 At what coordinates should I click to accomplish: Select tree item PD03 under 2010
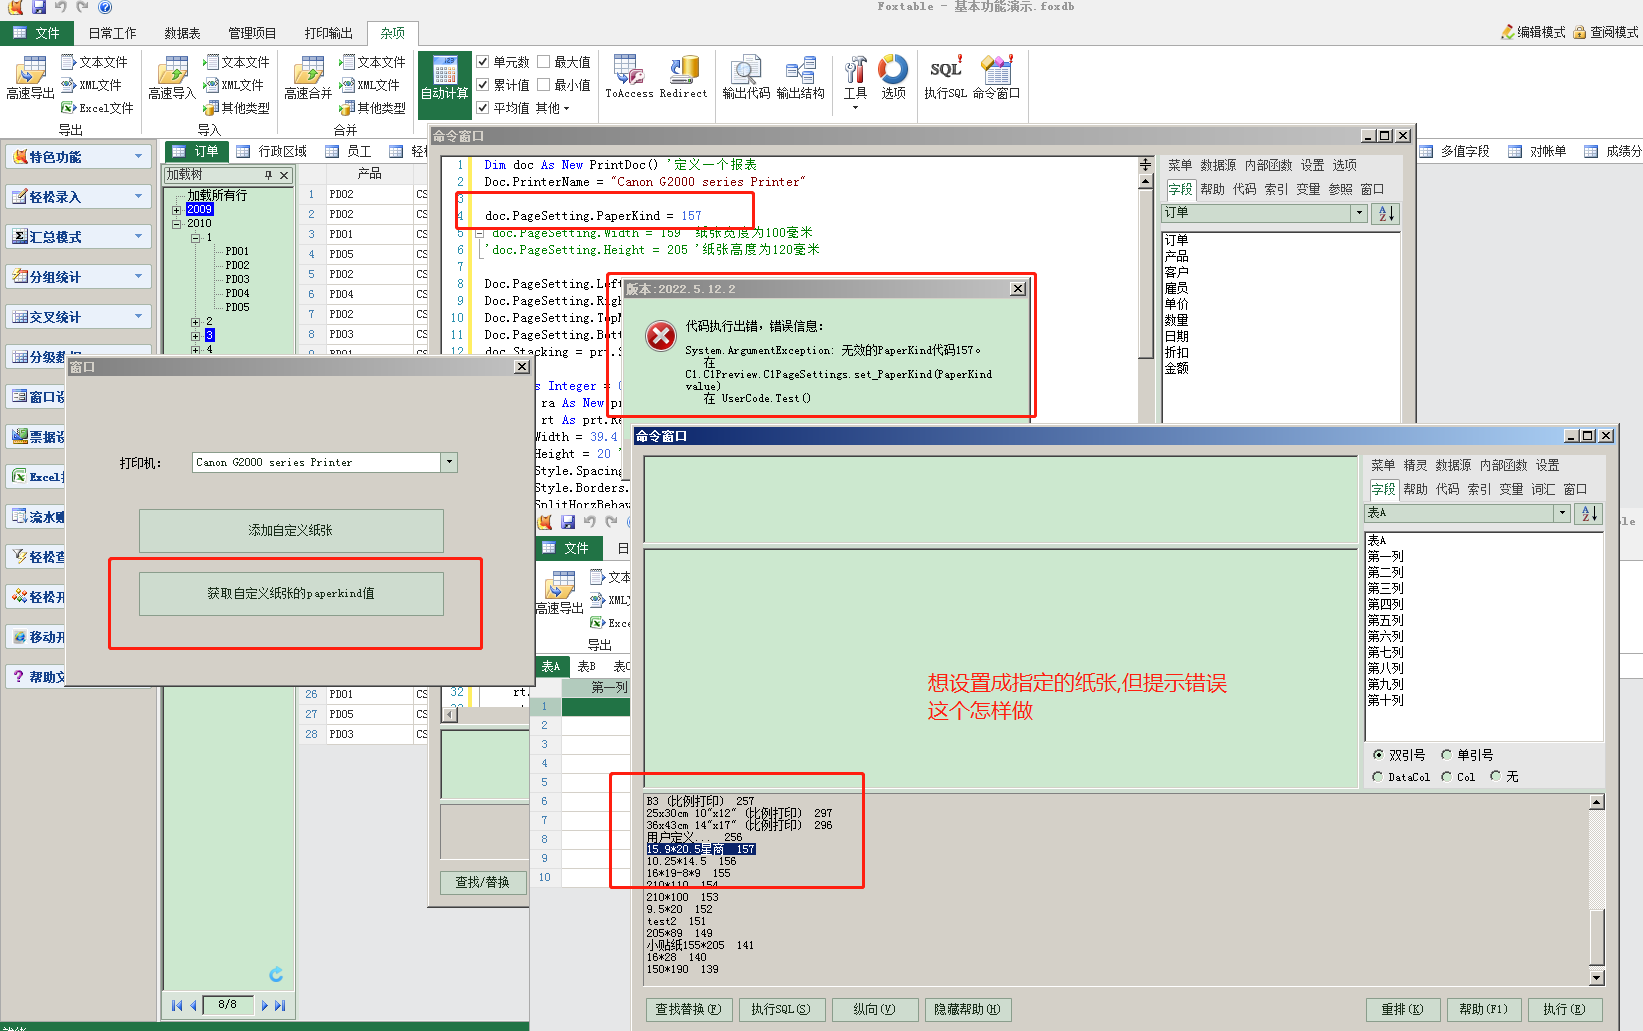point(237,279)
